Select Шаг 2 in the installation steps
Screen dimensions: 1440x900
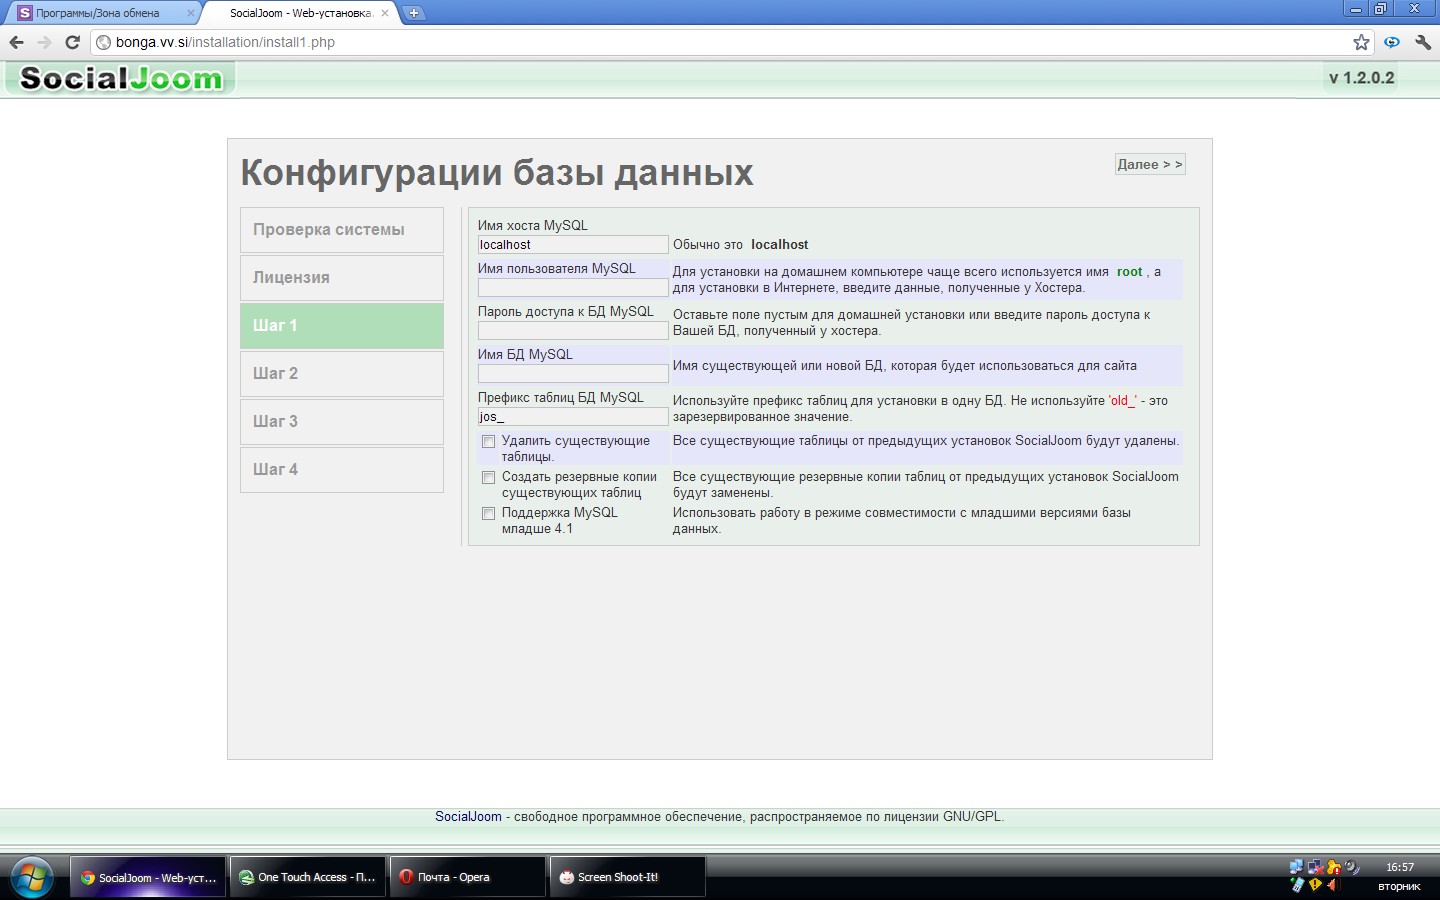pos(341,373)
